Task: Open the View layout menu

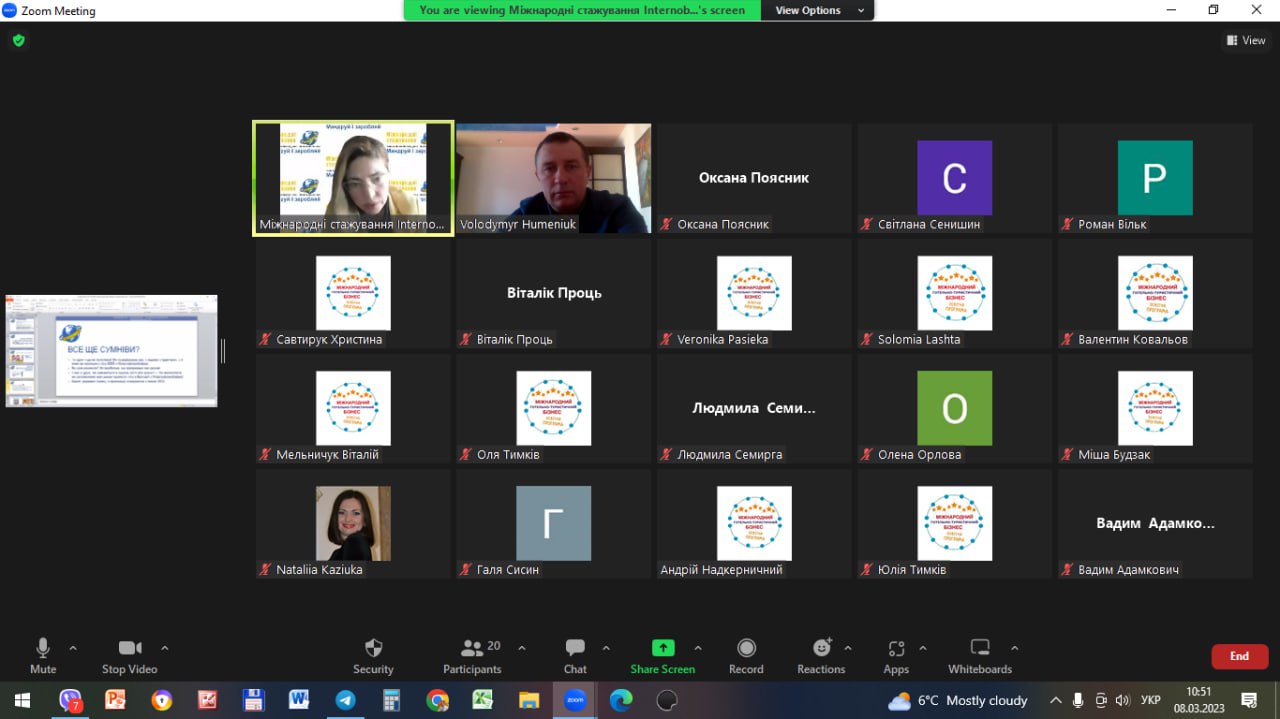Action: 1246,41
